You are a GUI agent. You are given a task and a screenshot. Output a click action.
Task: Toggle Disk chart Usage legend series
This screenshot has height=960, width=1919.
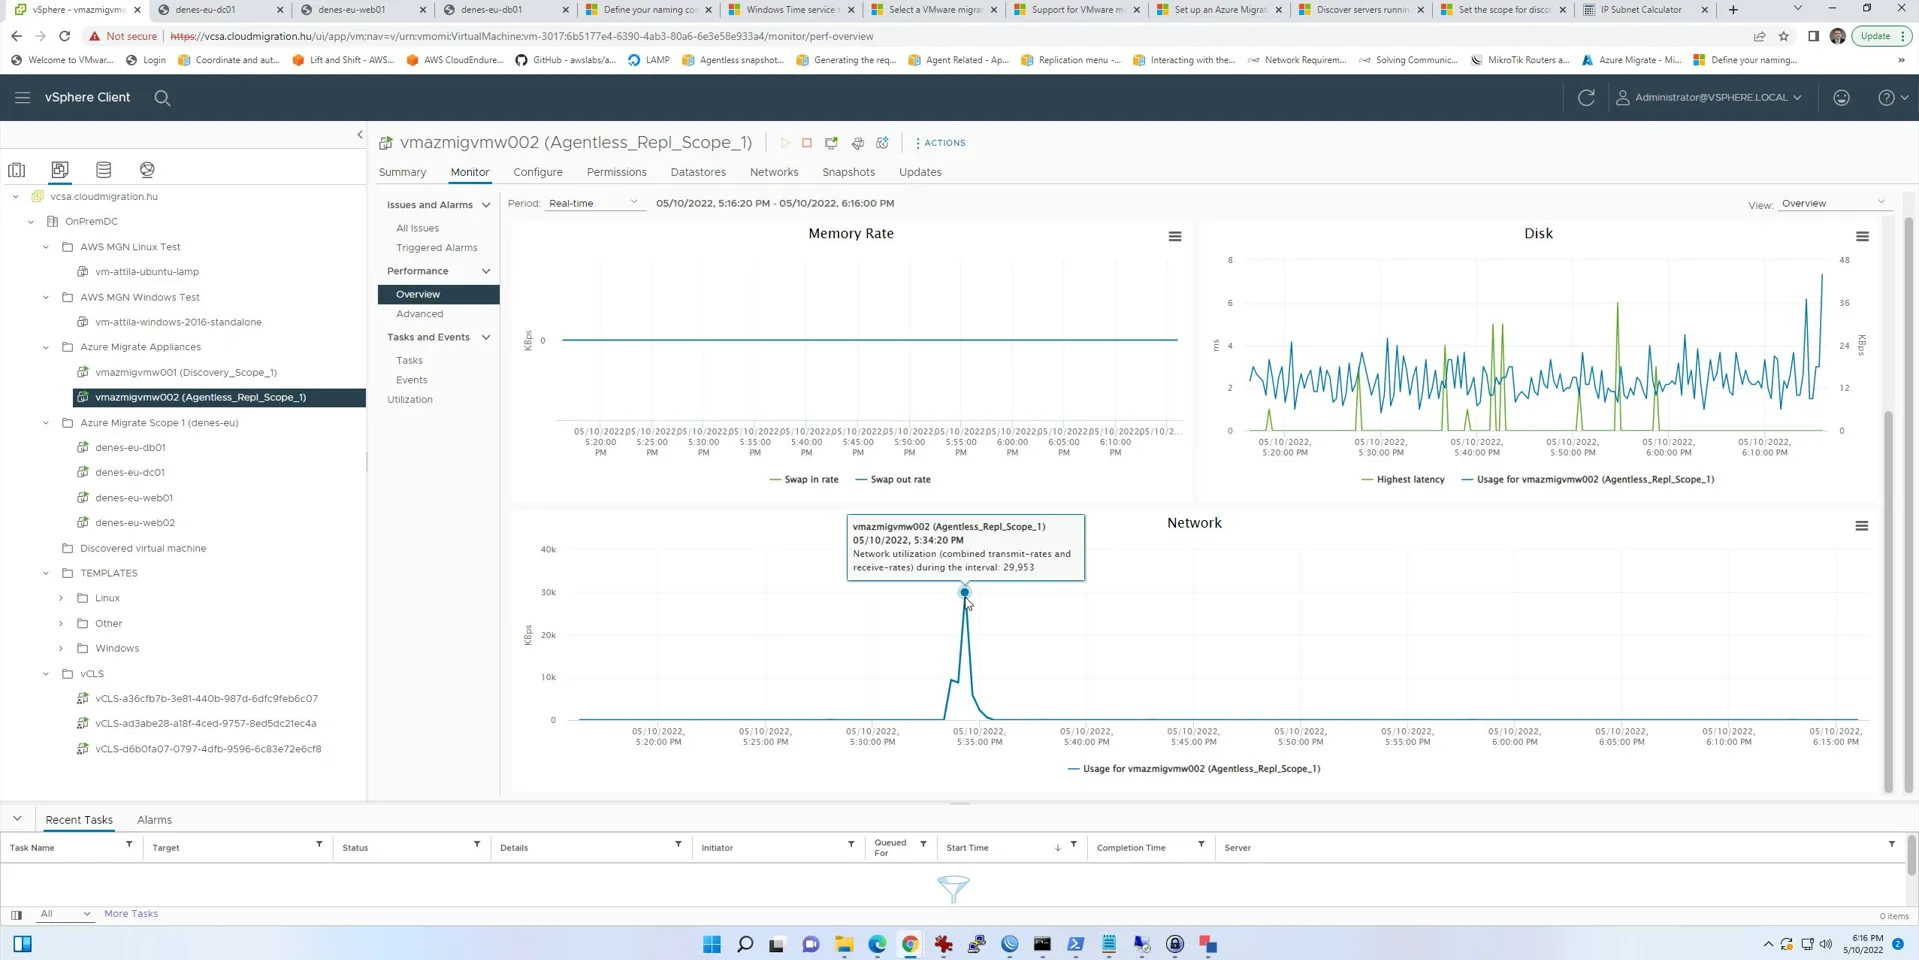(x=1588, y=480)
